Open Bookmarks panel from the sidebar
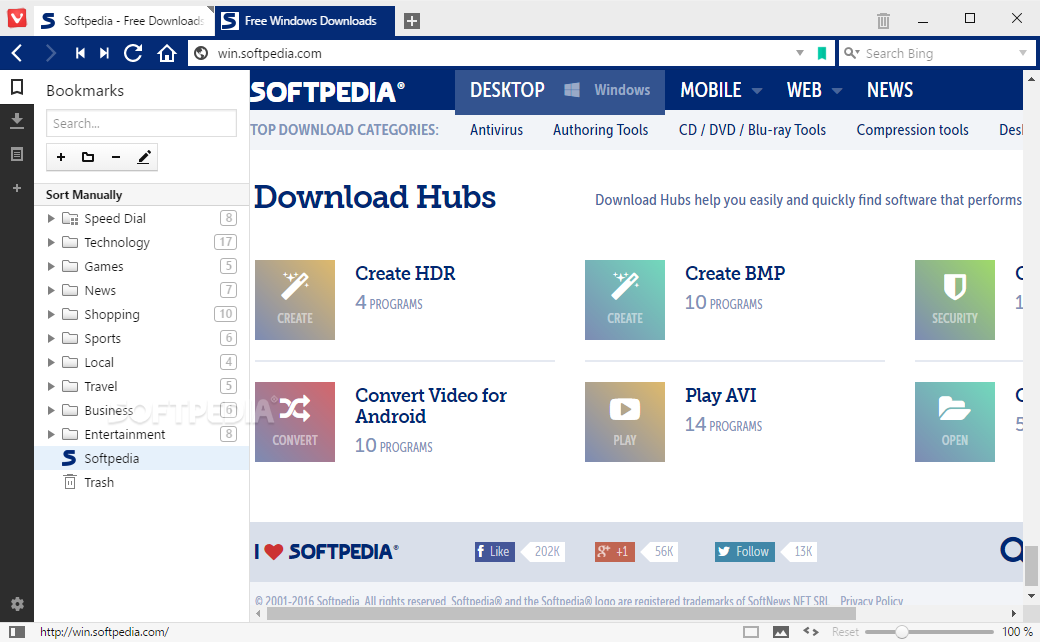This screenshot has height=642, width=1040. tap(17, 87)
